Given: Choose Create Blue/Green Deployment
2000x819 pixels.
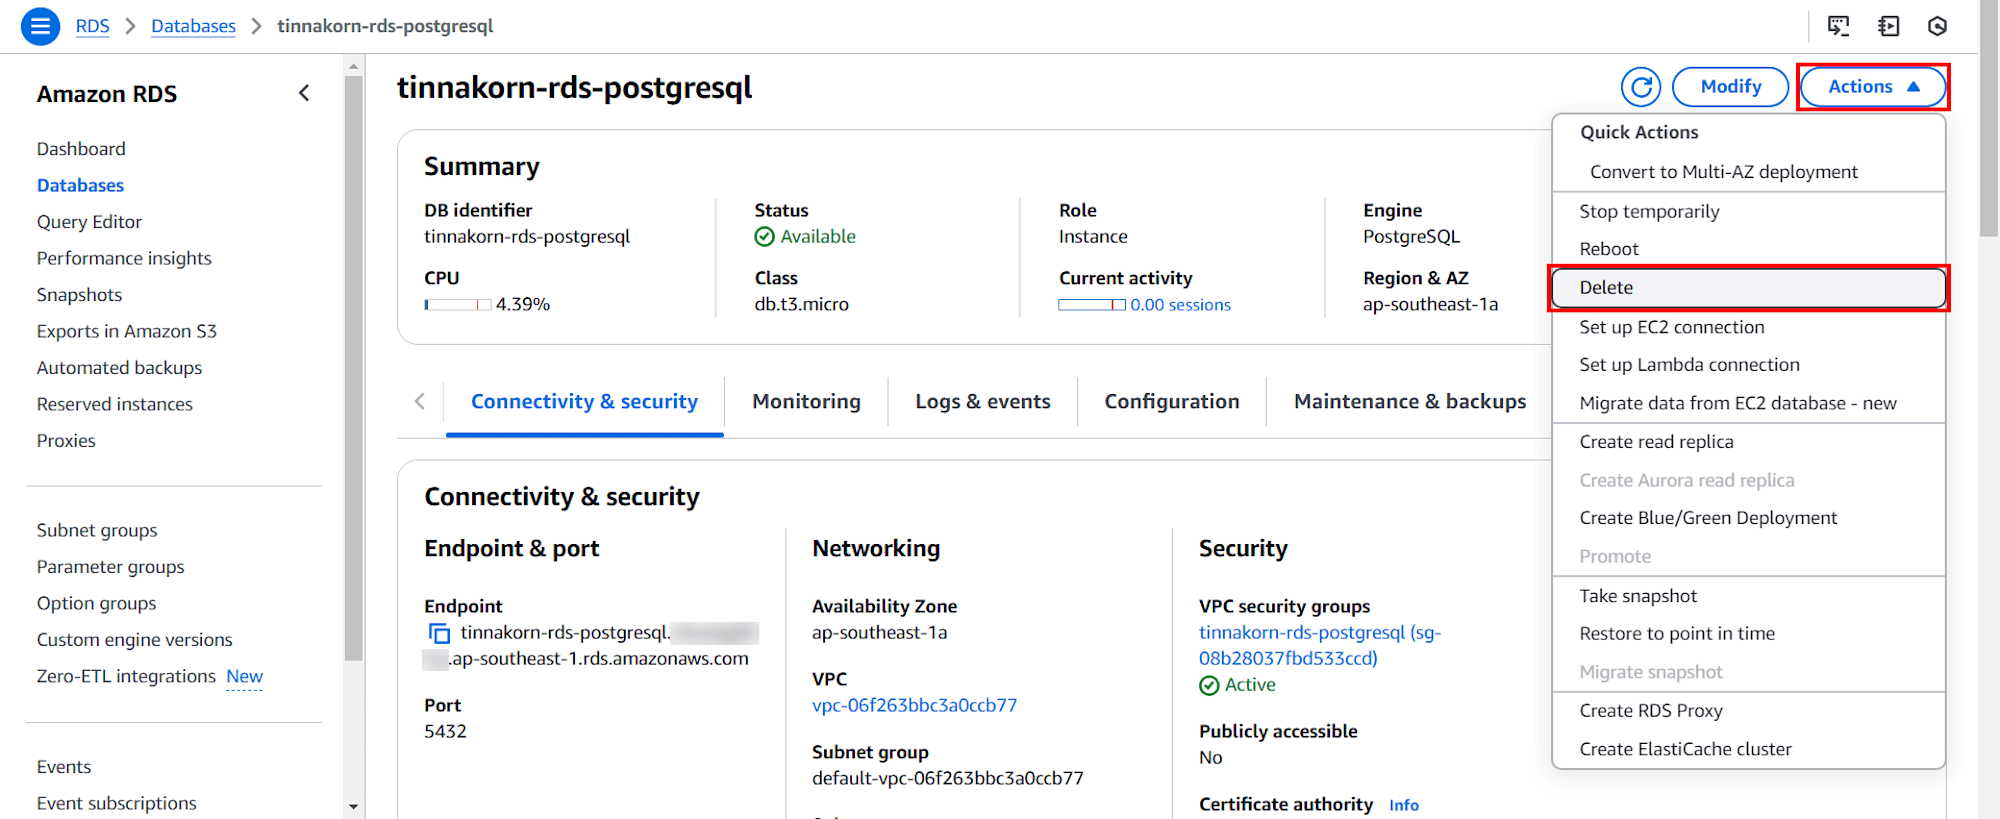Looking at the screenshot, I should coord(1748,518).
